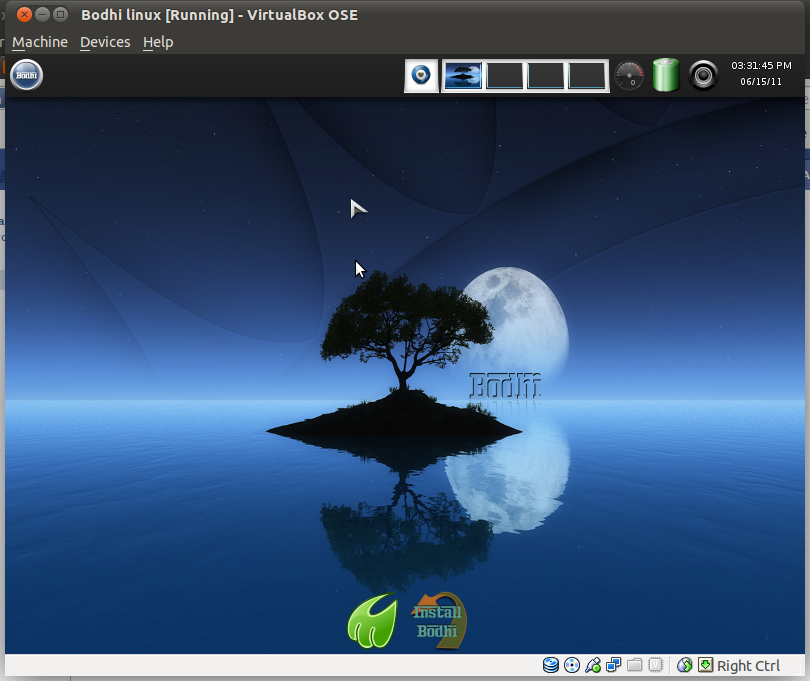
Task: Click the shared folders status indicator
Action: (x=635, y=665)
